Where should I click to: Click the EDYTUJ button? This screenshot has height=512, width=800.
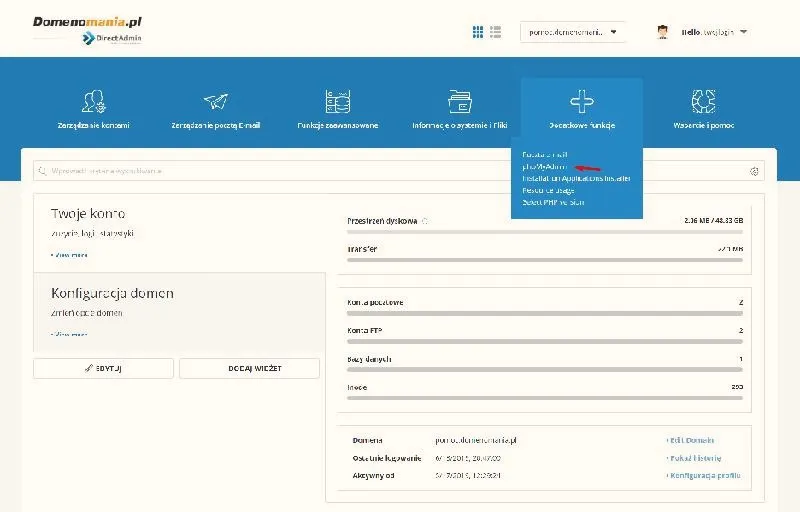point(104,368)
